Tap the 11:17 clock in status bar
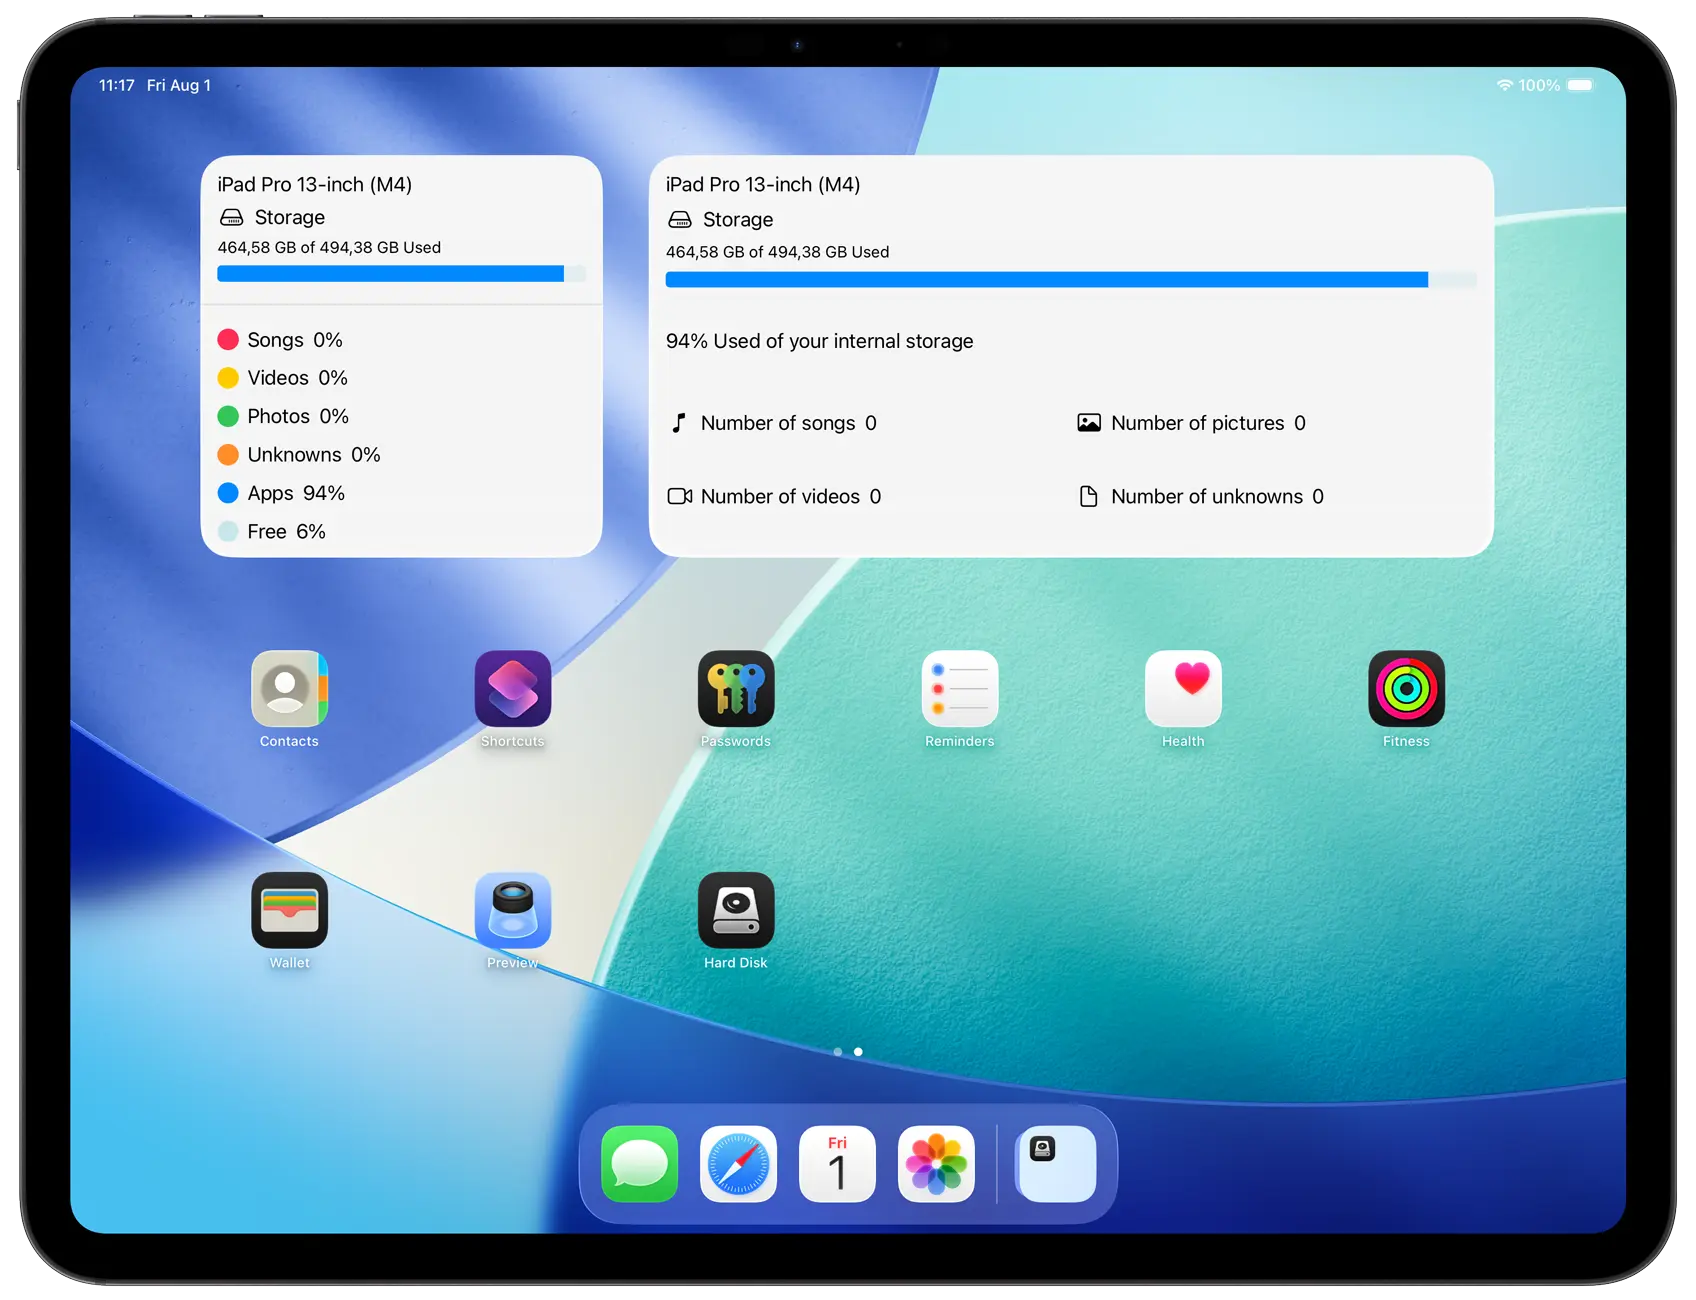Viewport: 1696px width, 1300px height. coord(116,86)
